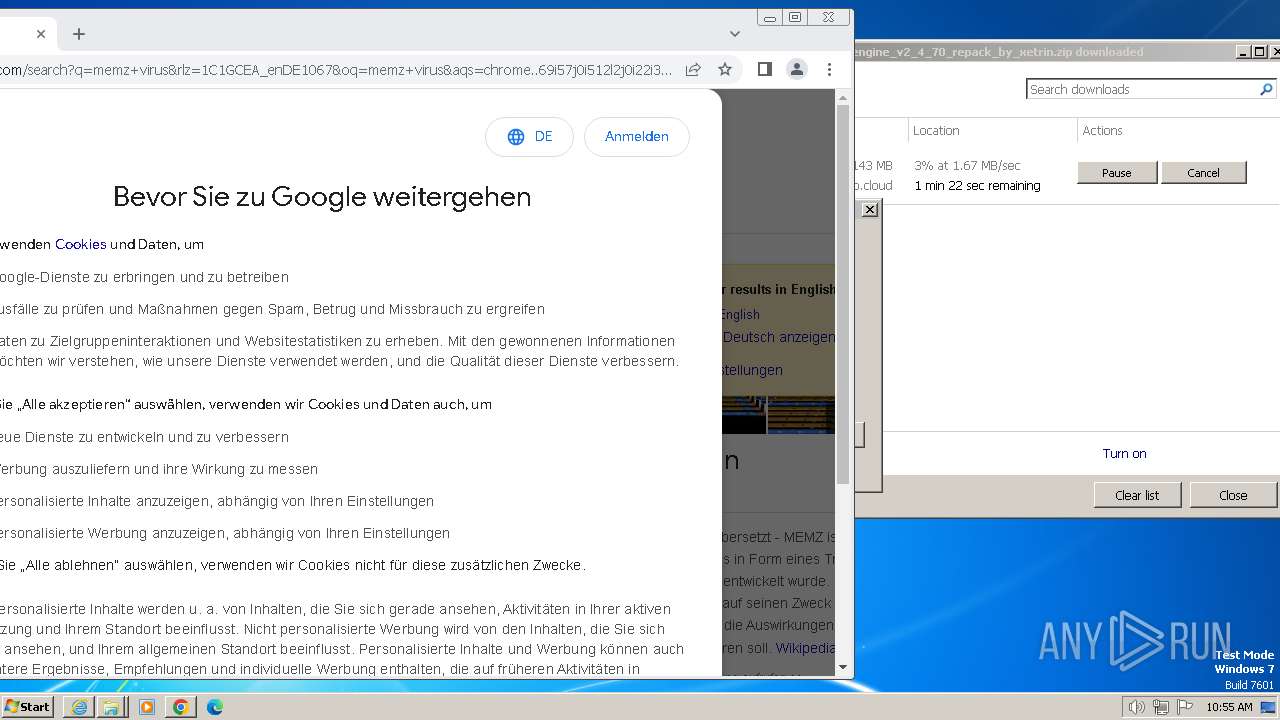This screenshot has width=1280, height=720.
Task: Open the Windows Start menu
Action: [28, 707]
